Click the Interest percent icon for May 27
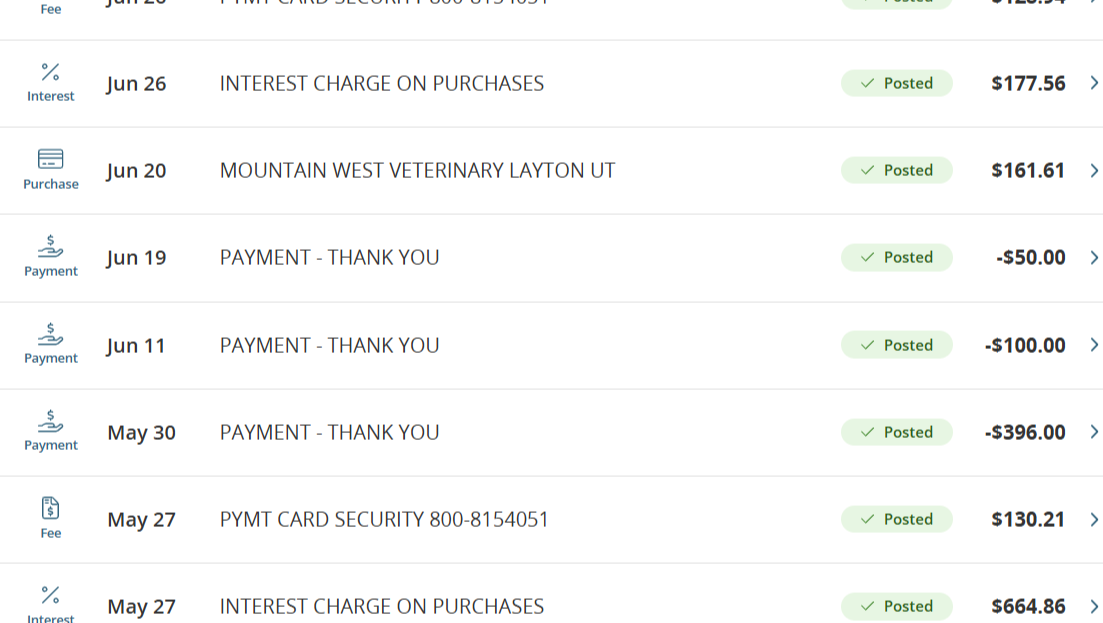 coord(50,595)
